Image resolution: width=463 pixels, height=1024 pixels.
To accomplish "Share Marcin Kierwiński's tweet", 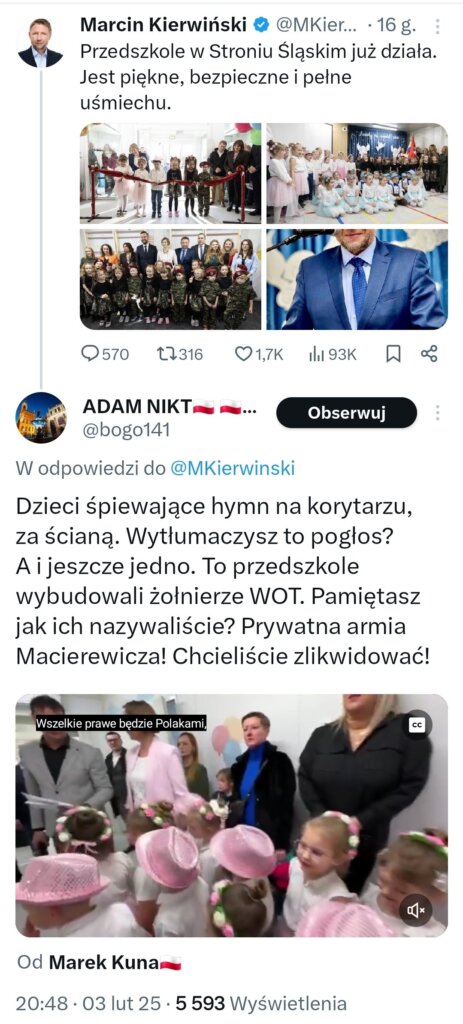I will point(429,353).
